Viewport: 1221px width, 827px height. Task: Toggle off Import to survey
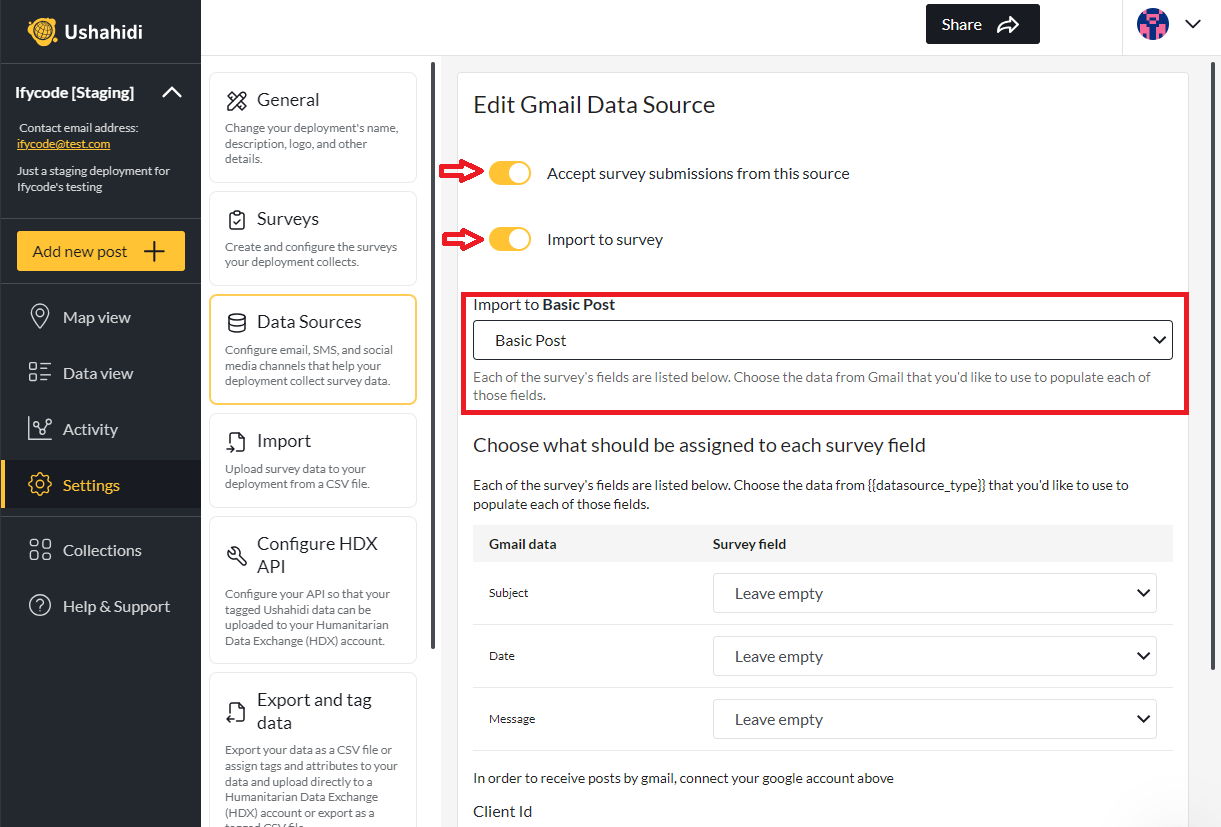tap(510, 239)
